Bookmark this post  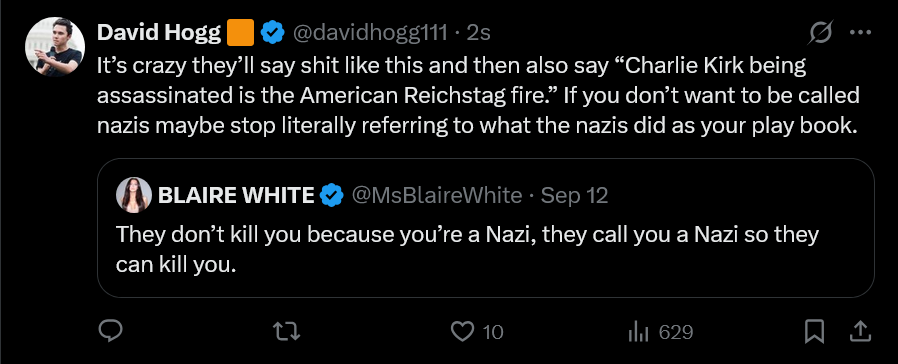tap(814, 331)
